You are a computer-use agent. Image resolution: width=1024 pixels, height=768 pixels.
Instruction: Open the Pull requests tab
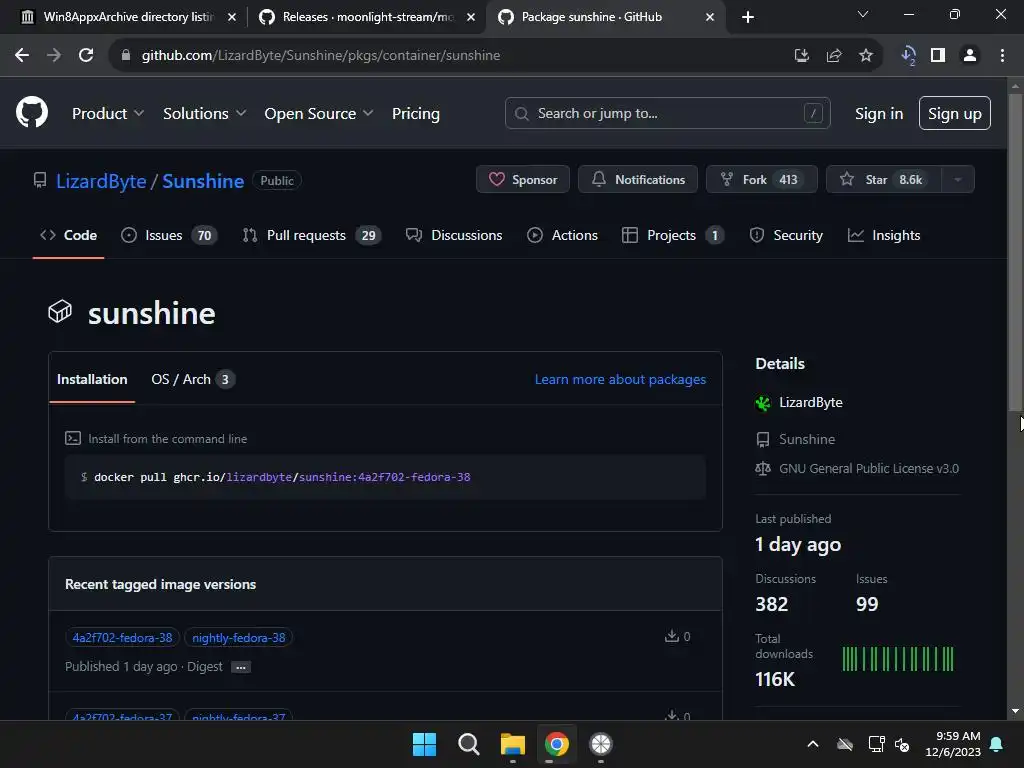(312, 235)
